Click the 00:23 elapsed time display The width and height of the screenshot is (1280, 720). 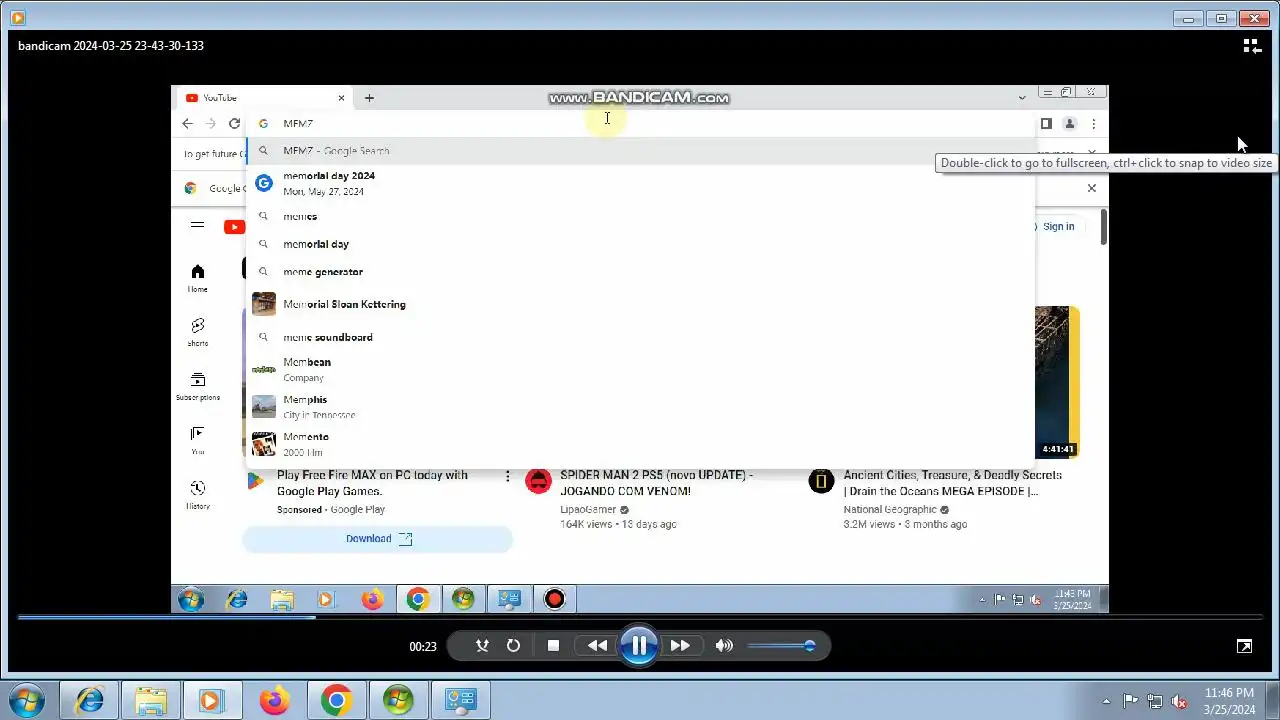tap(423, 647)
